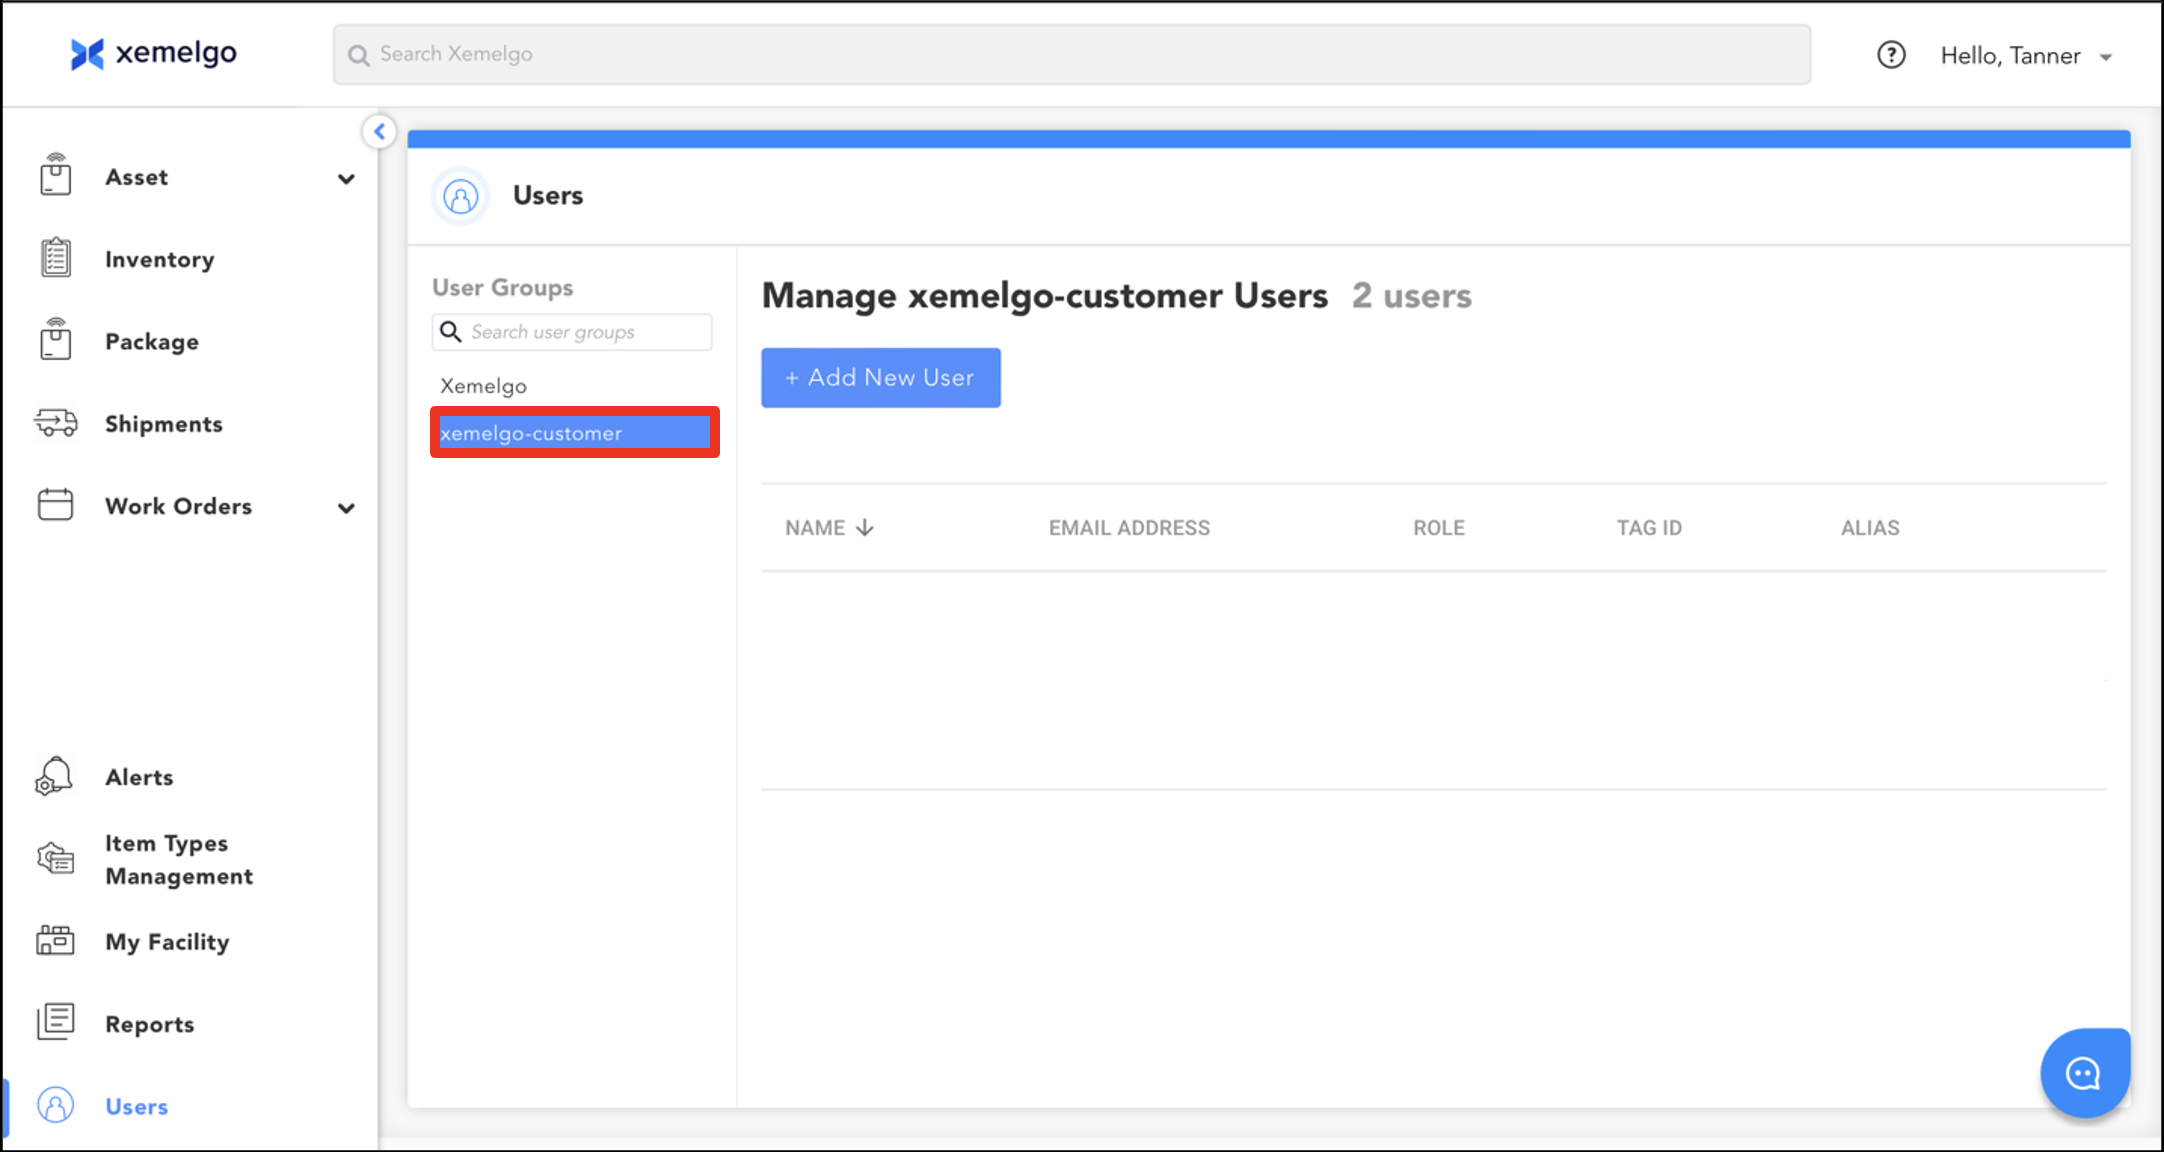Click the Alerts bell icon
Viewport: 2164px width, 1152px height.
(54, 776)
